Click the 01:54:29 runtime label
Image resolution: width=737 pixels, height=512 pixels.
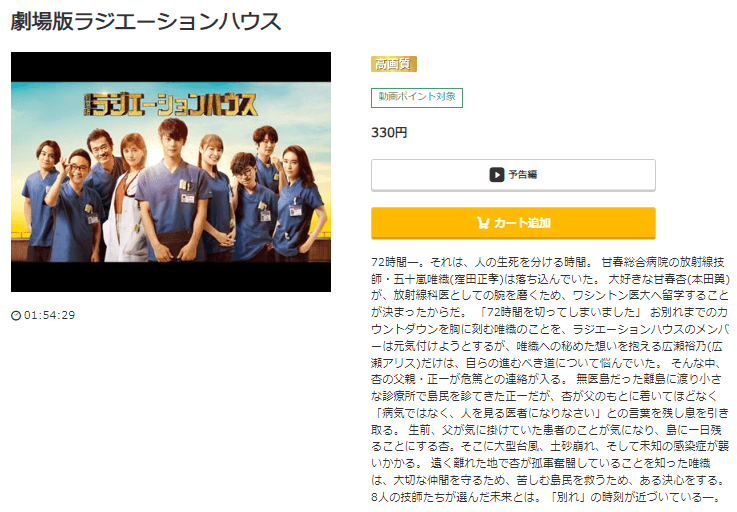[x=49, y=315]
